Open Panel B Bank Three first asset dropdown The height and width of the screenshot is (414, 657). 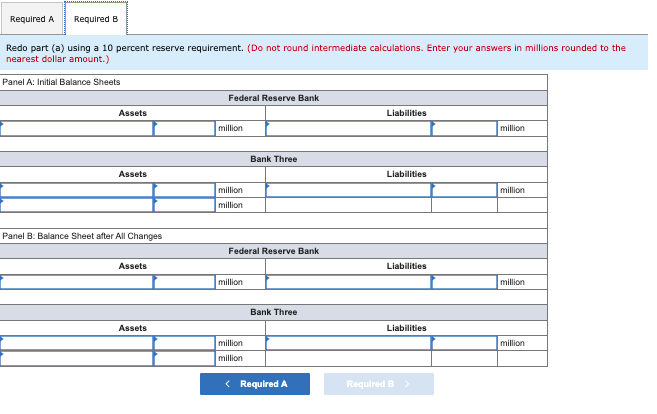(77, 343)
